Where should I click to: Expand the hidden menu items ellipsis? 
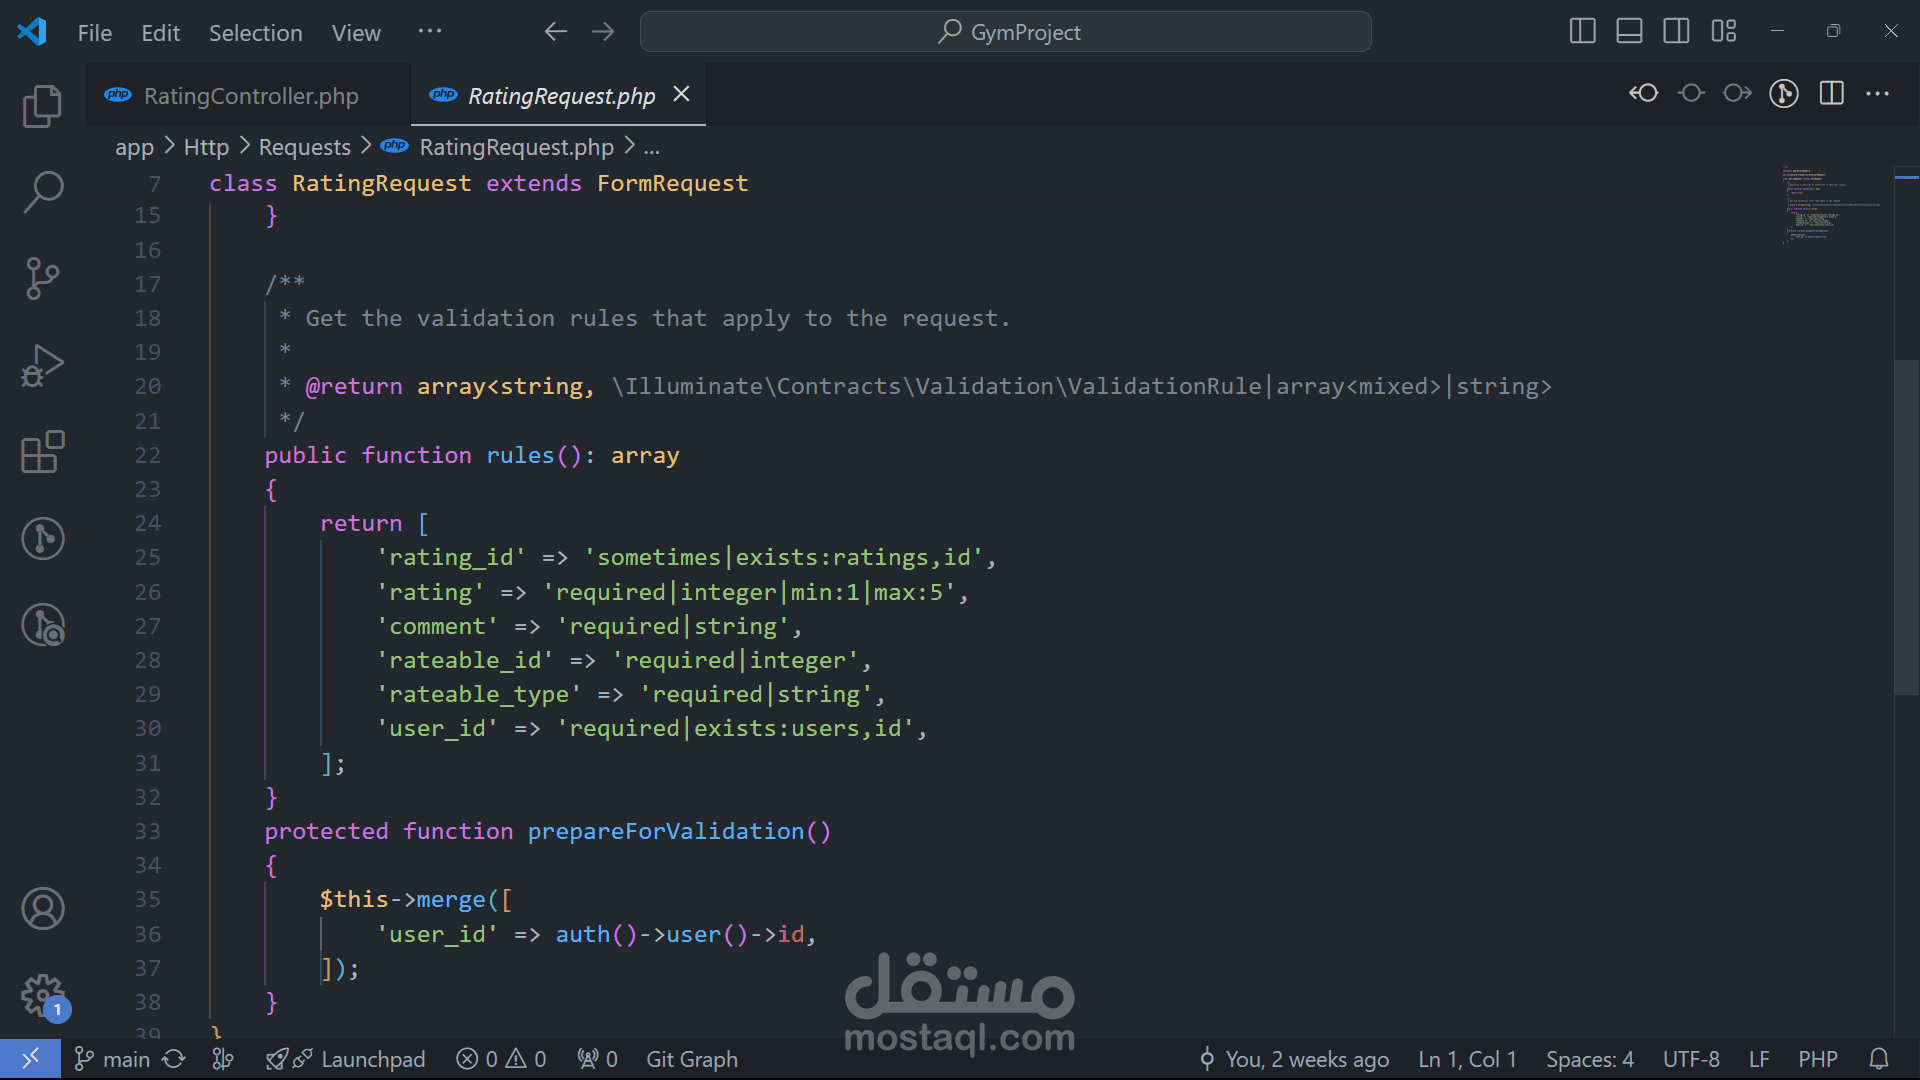(430, 31)
